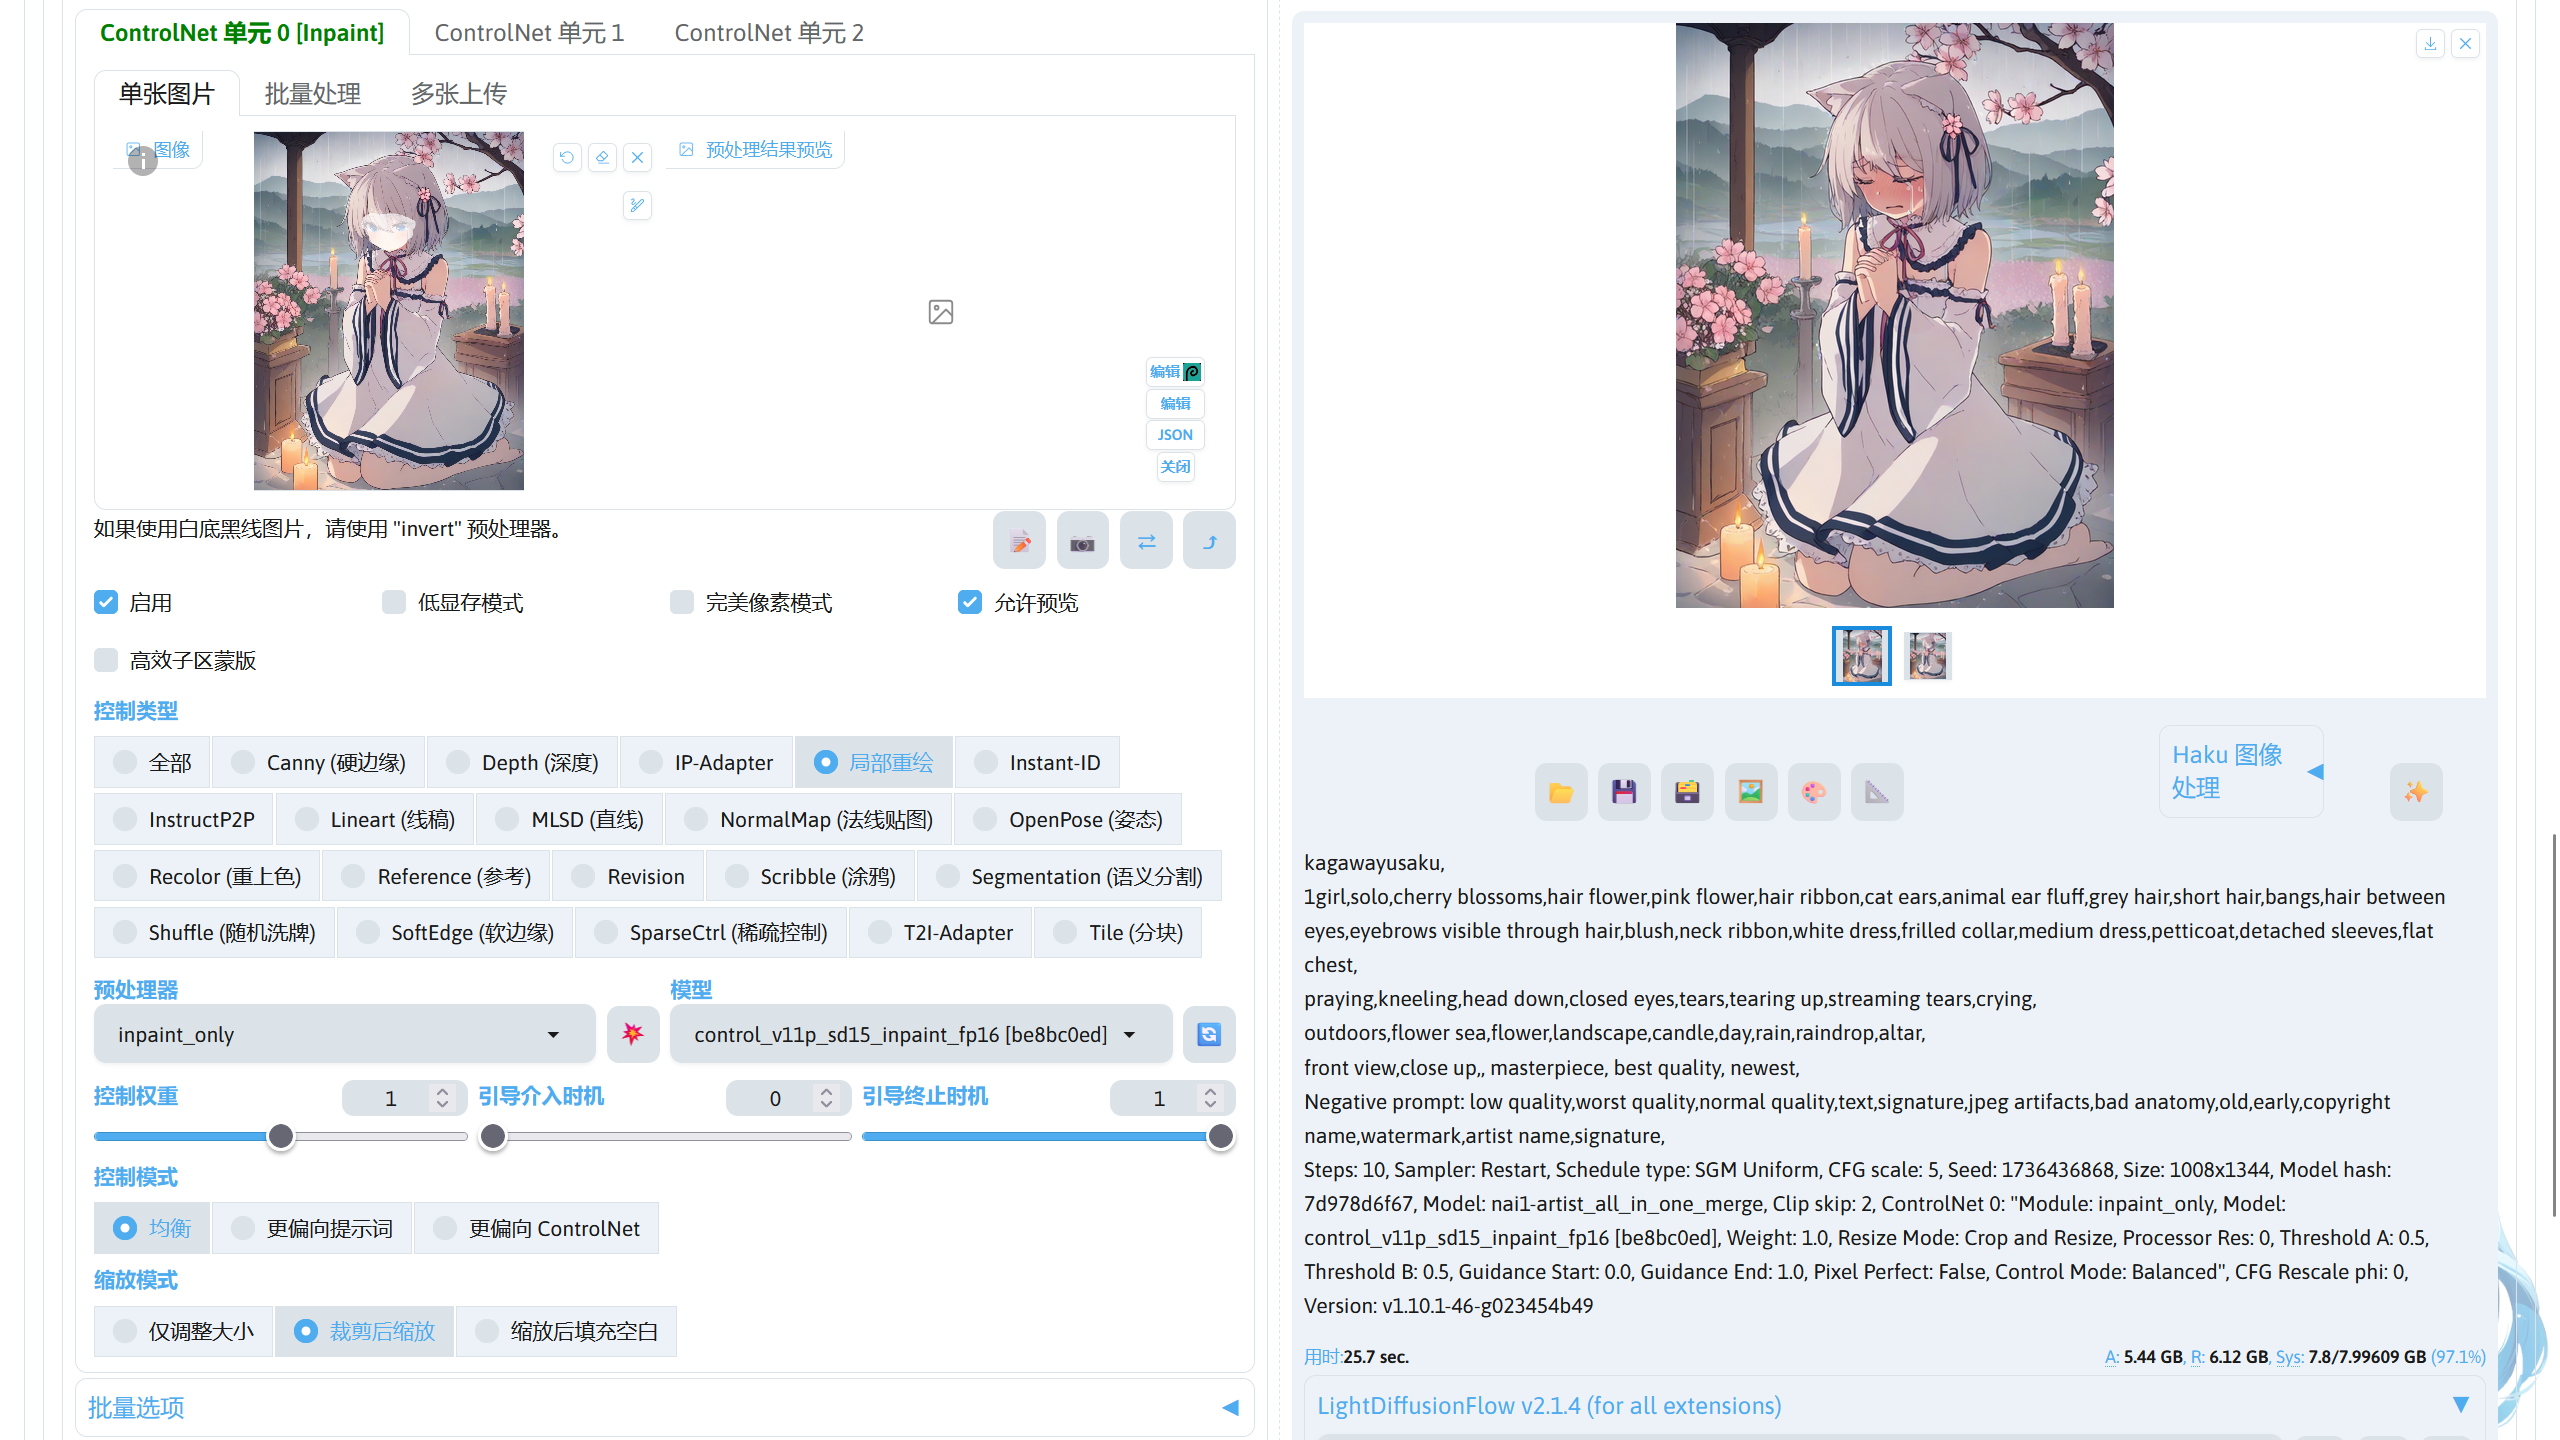The width and height of the screenshot is (2560, 1440).
Task: Select the OpenPose (姿态) control type
Action: (x=985, y=819)
